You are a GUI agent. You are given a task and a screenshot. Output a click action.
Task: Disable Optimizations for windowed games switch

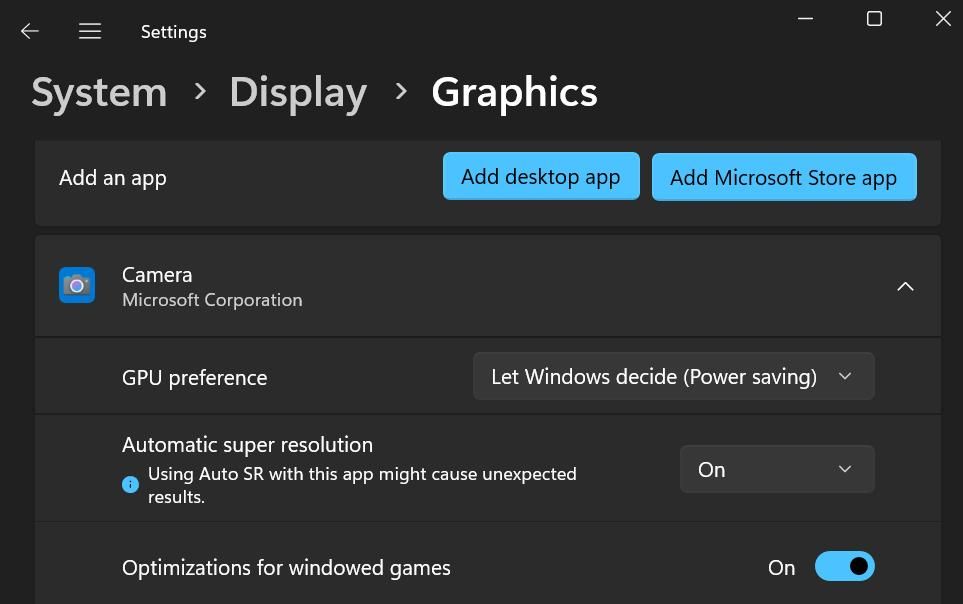pyautogui.click(x=845, y=567)
